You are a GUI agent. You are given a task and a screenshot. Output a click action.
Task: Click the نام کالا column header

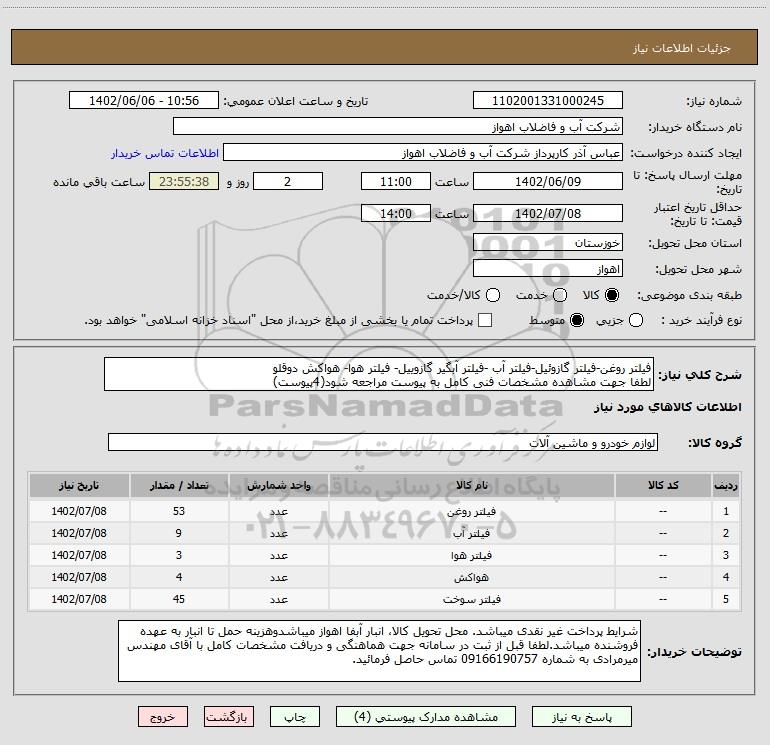click(x=471, y=485)
